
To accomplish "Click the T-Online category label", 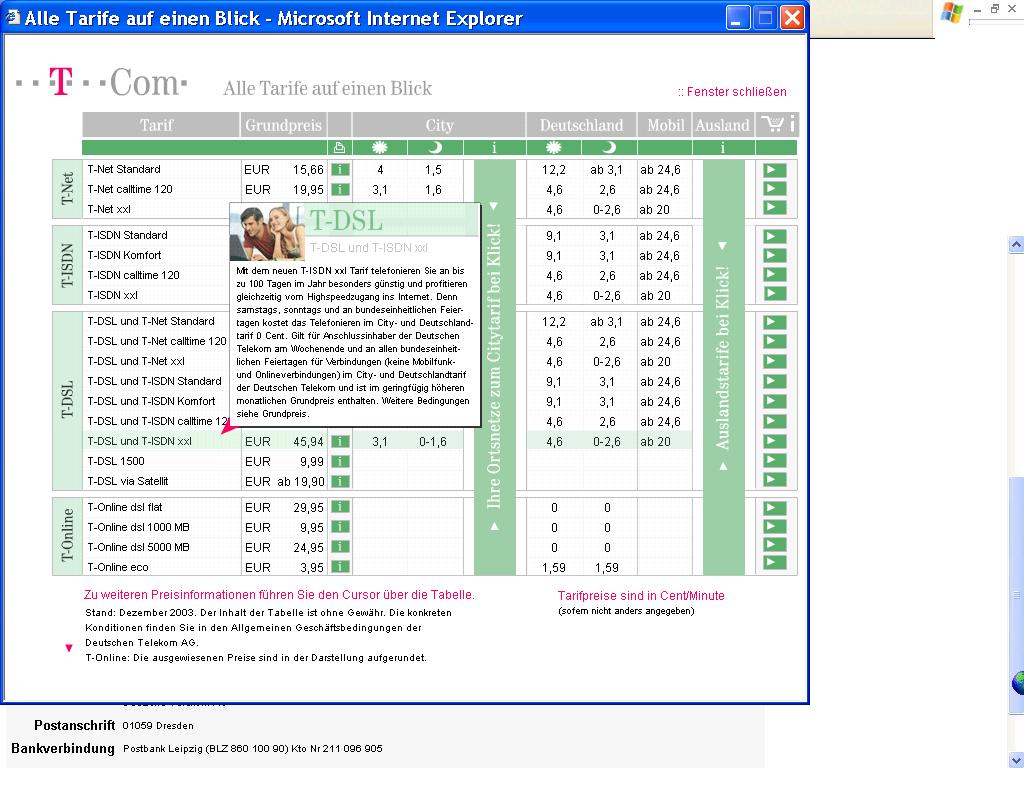I will pyautogui.click(x=67, y=536).
